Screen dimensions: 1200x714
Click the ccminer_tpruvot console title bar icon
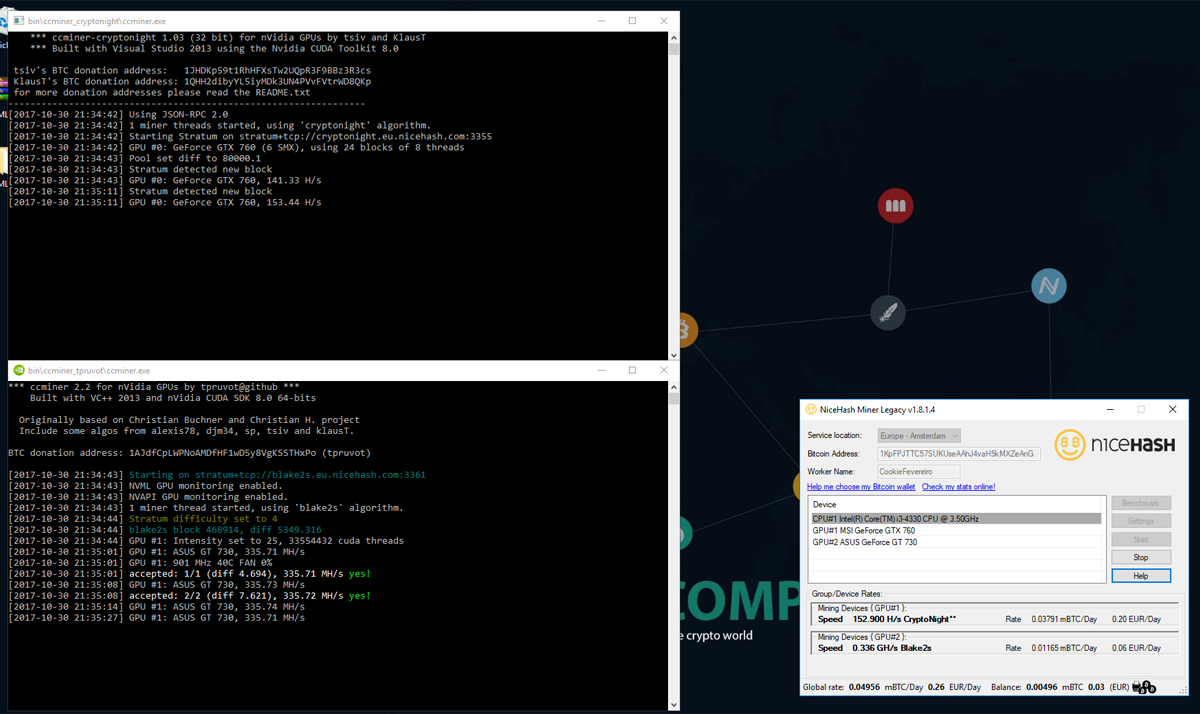(x=18, y=370)
